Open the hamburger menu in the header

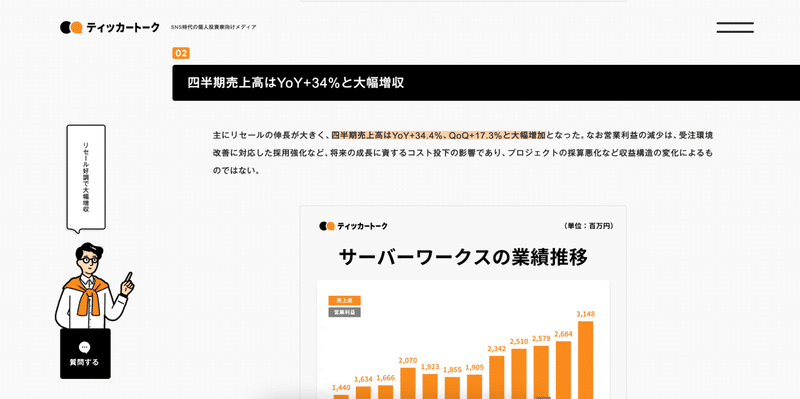tap(735, 28)
